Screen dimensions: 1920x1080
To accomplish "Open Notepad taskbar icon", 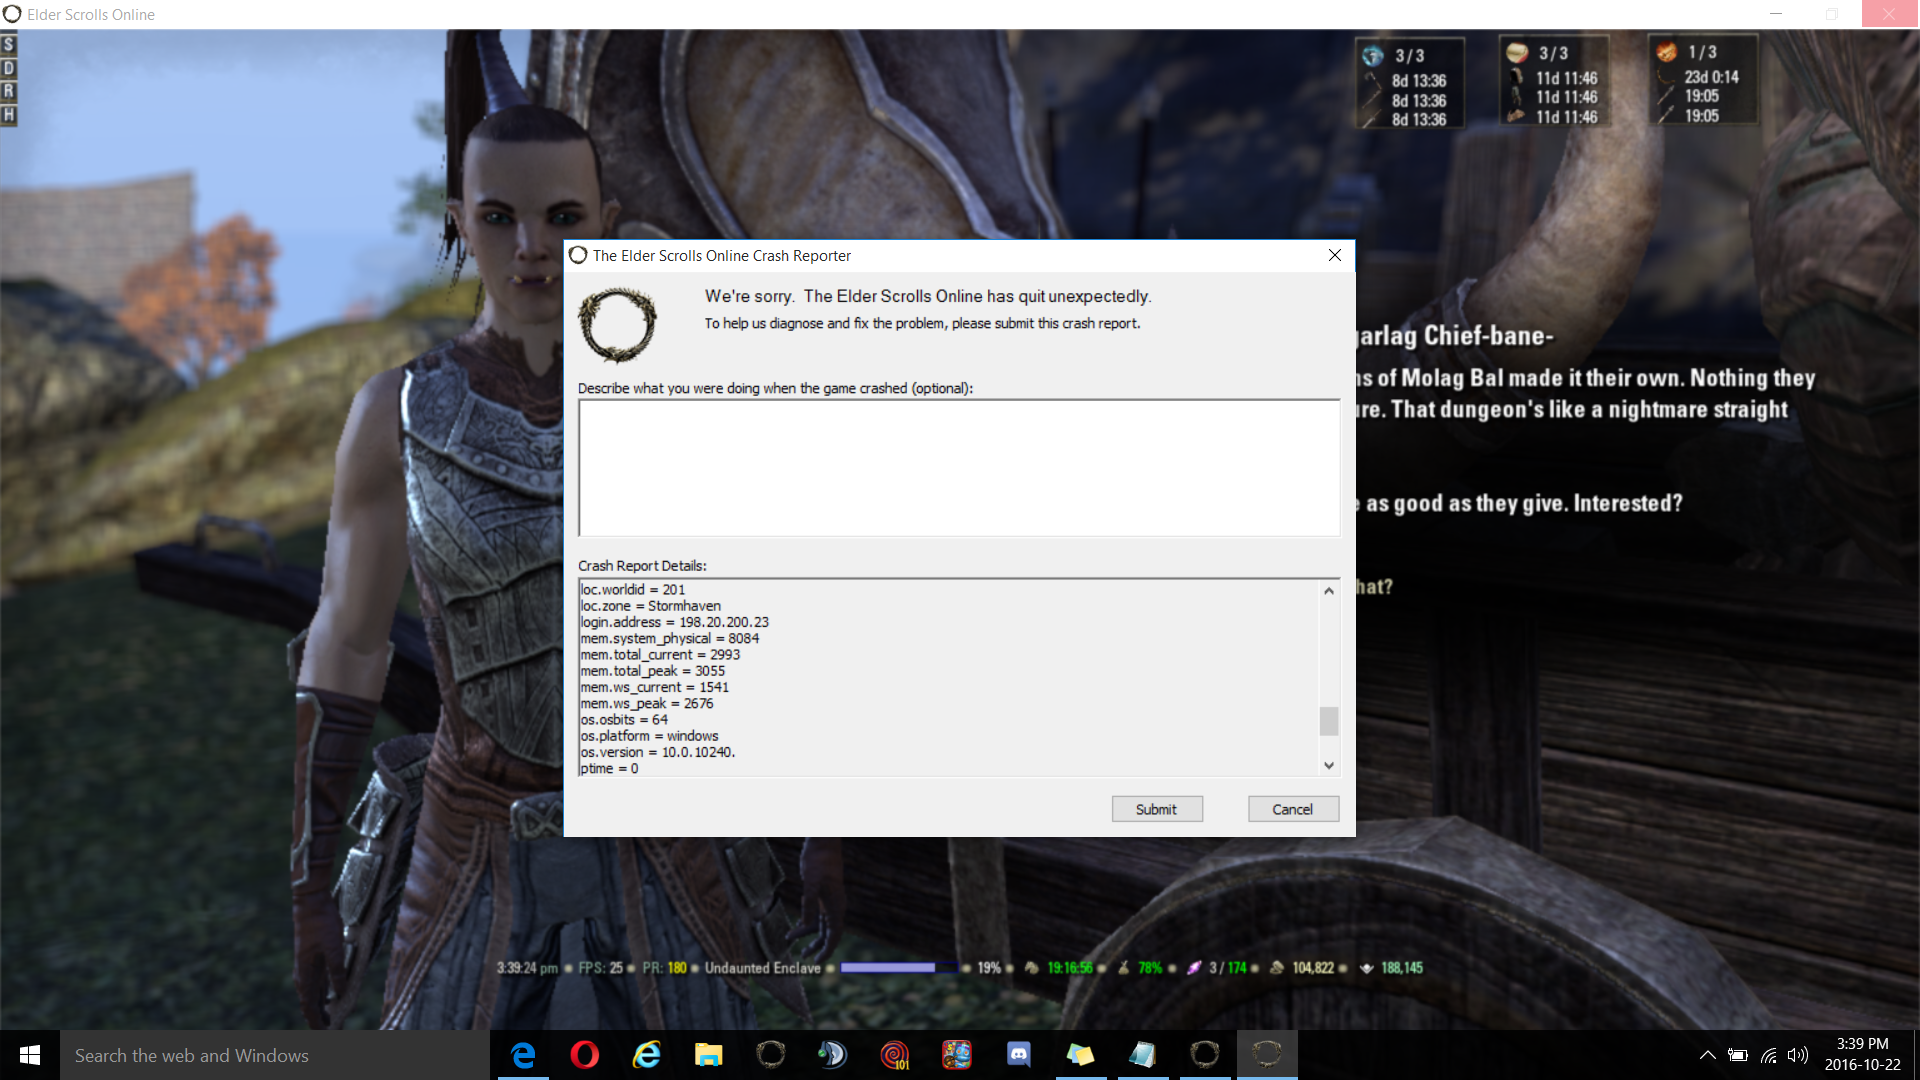I will tap(1142, 1055).
